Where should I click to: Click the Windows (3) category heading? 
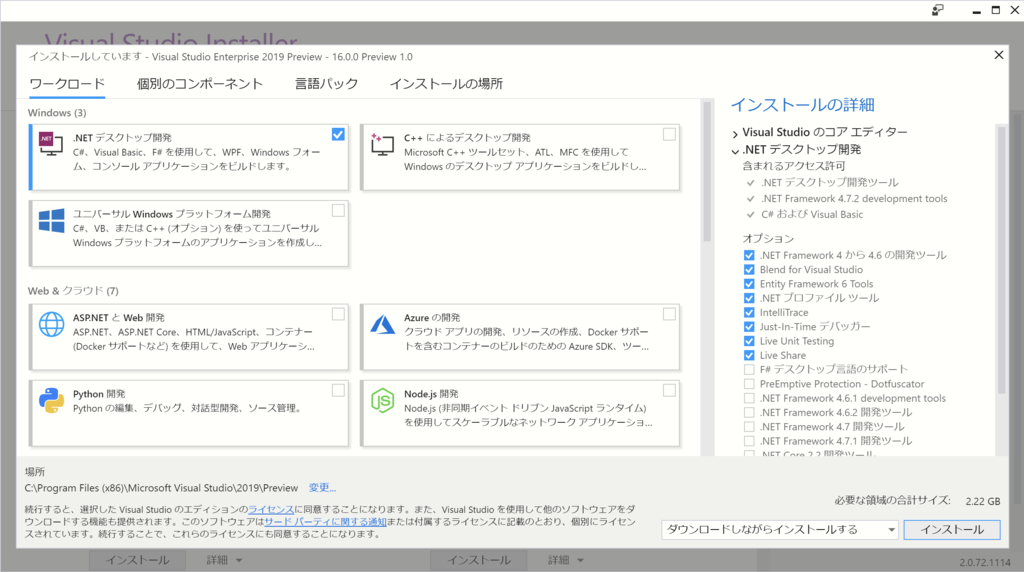[x=57, y=113]
